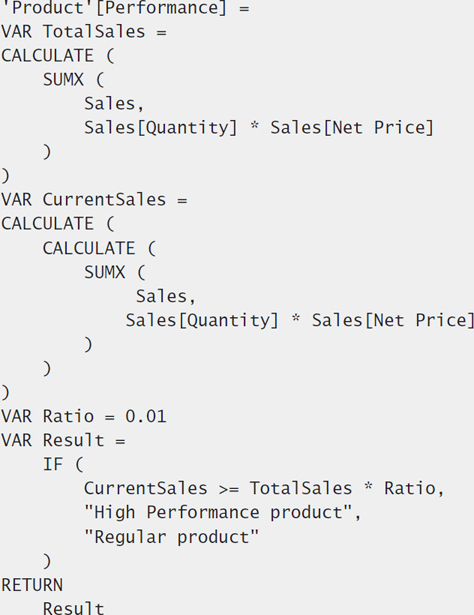Click the nested inner CALCULATE keyword
Image resolution: width=474 pixels, height=615 pixels.
tap(89, 248)
